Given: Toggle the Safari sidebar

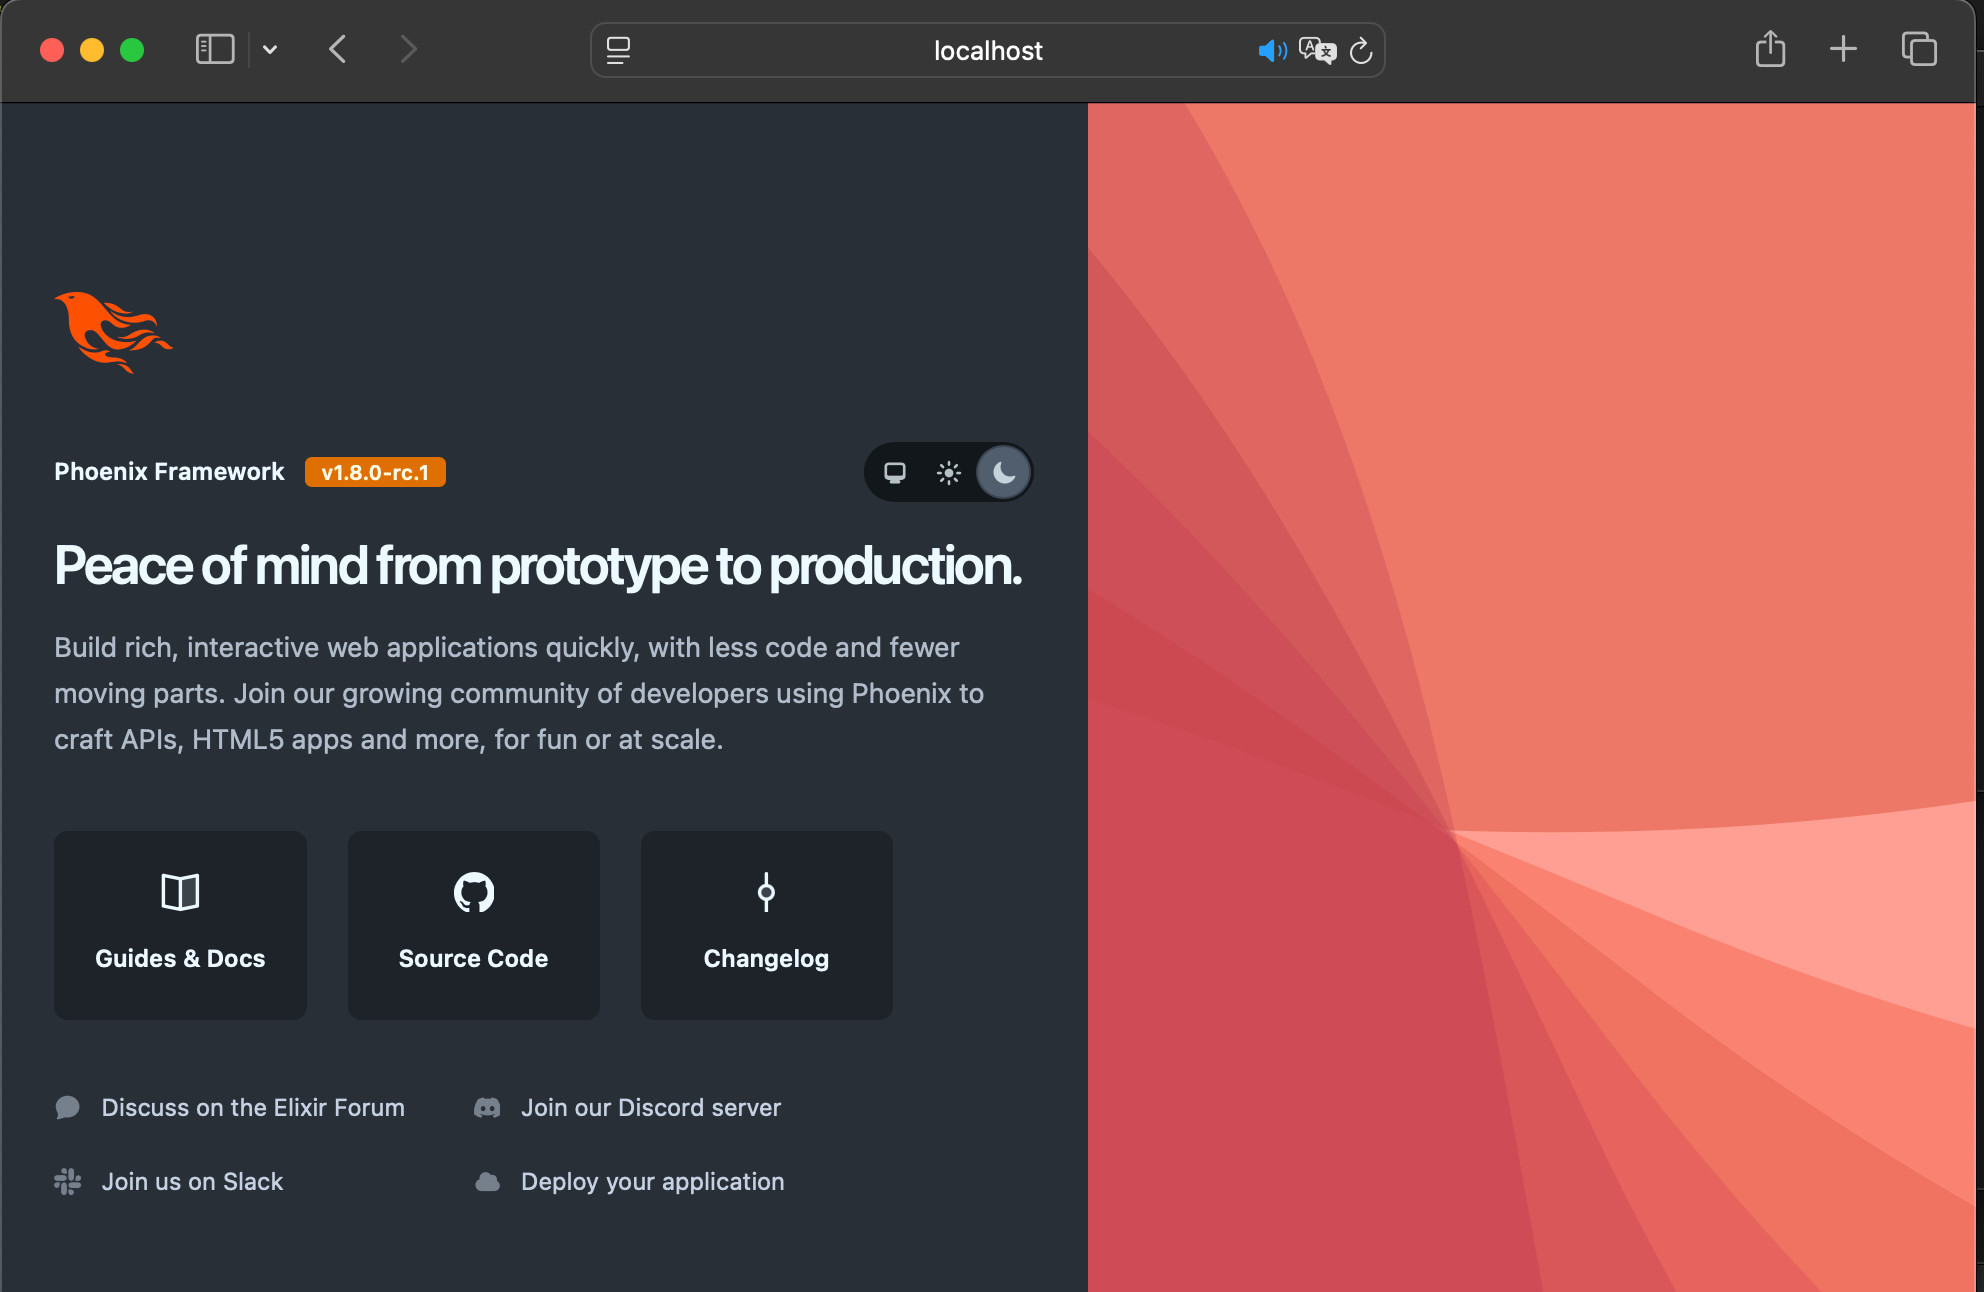Looking at the screenshot, I should [215, 49].
